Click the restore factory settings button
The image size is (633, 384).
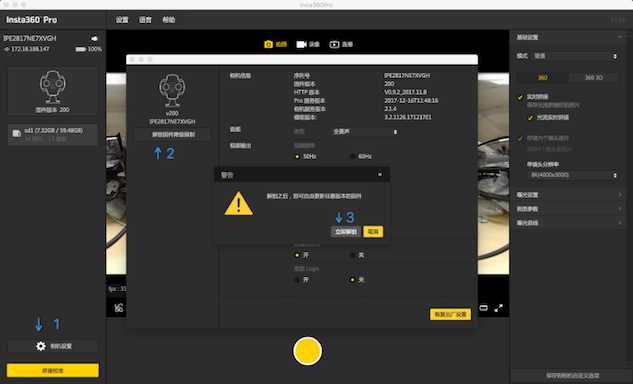pyautogui.click(x=450, y=314)
